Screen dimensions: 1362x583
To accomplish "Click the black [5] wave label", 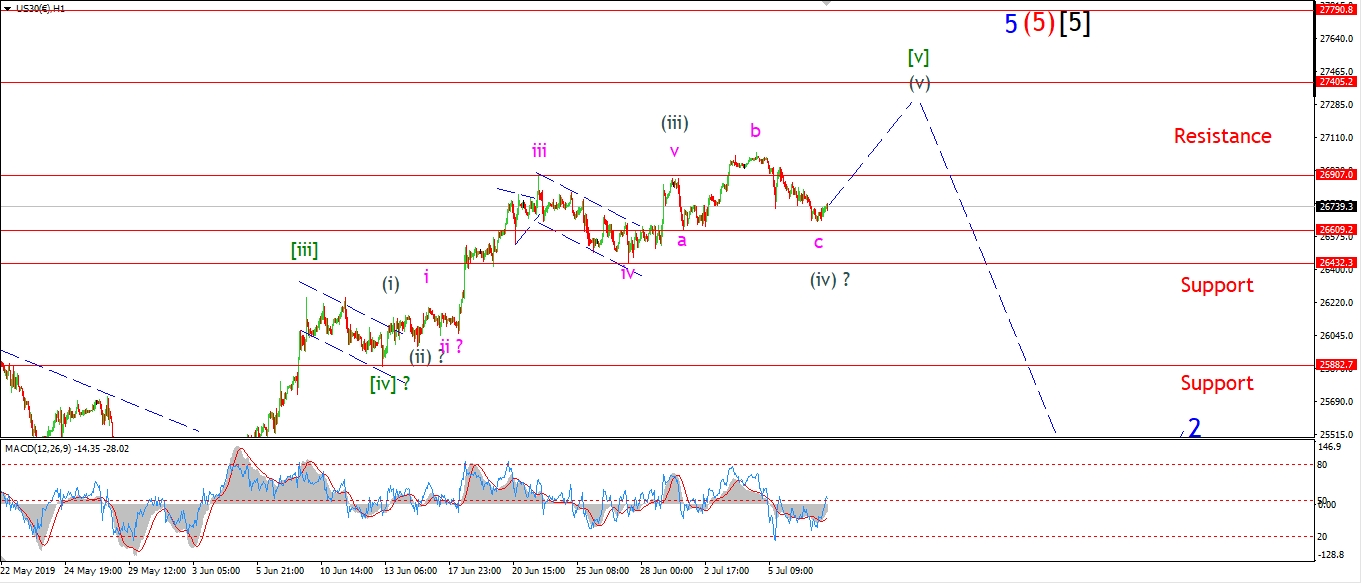I will click(x=1075, y=24).
